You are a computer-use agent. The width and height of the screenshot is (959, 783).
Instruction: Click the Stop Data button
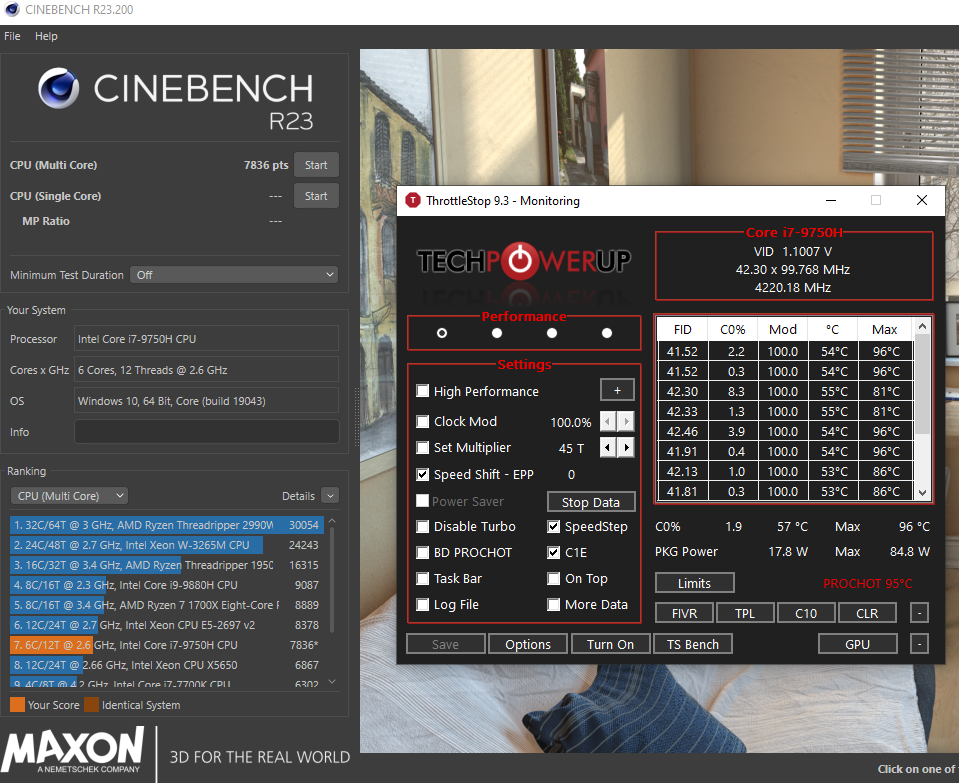tap(591, 502)
